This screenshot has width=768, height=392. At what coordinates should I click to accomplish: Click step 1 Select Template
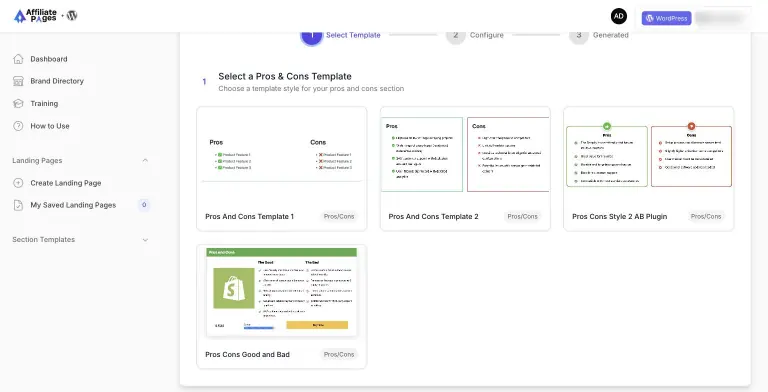click(341, 35)
